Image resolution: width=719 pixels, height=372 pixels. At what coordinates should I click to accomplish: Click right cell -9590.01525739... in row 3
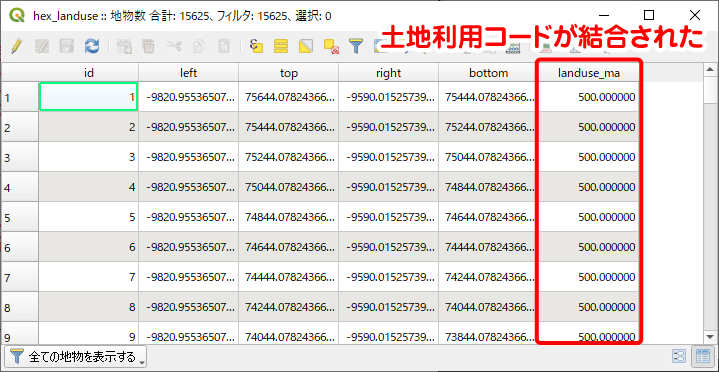388,157
